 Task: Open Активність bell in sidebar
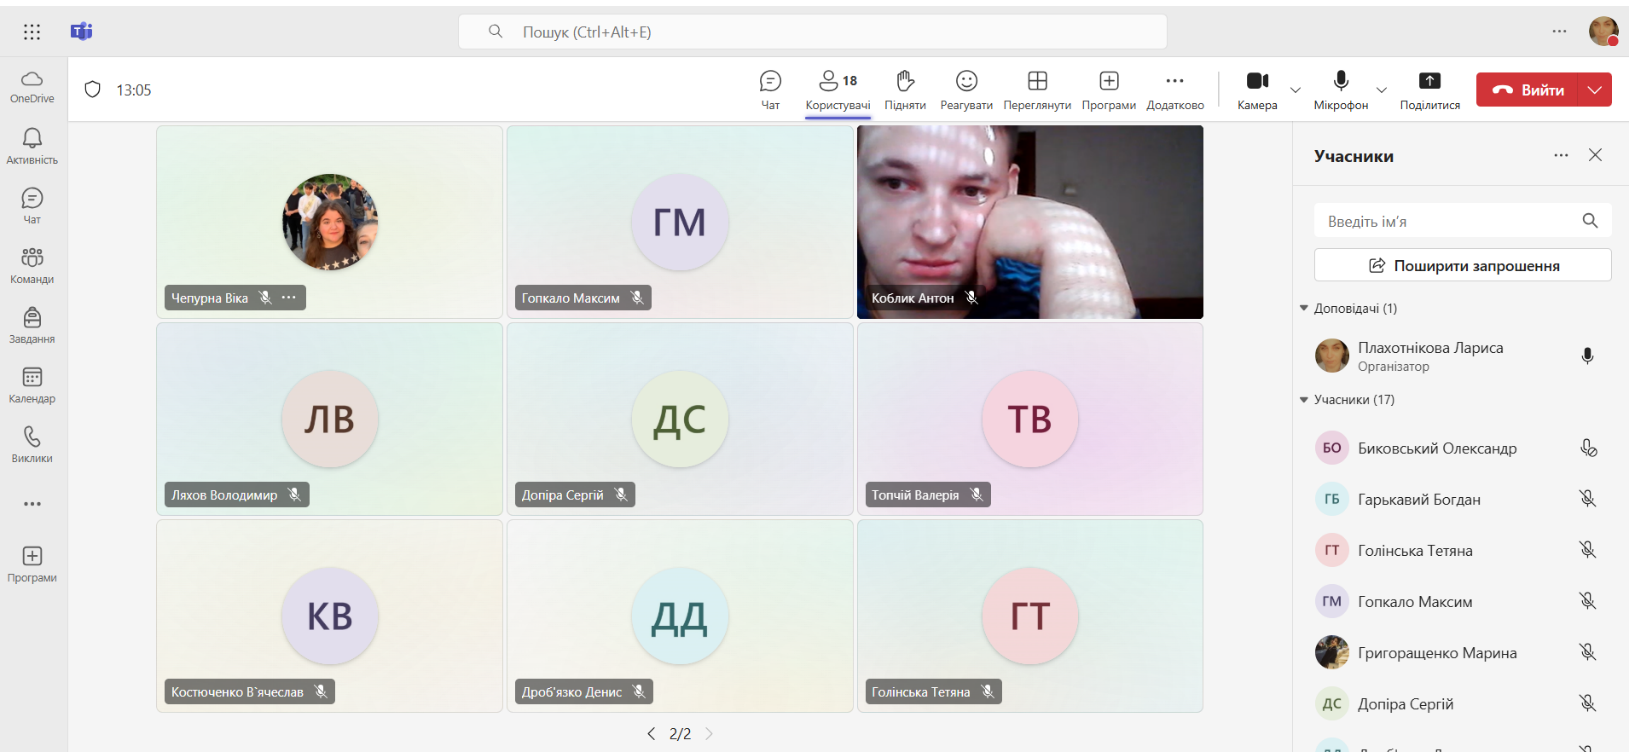pyautogui.click(x=32, y=145)
